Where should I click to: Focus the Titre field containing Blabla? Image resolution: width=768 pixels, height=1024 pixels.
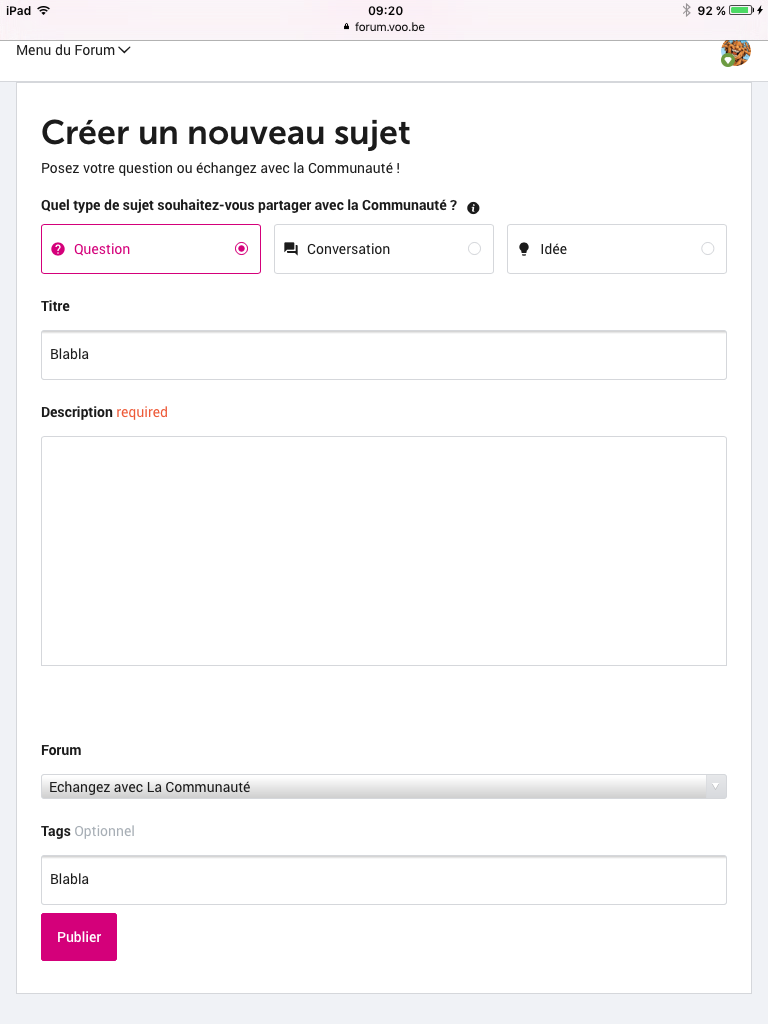pyautogui.click(x=384, y=355)
